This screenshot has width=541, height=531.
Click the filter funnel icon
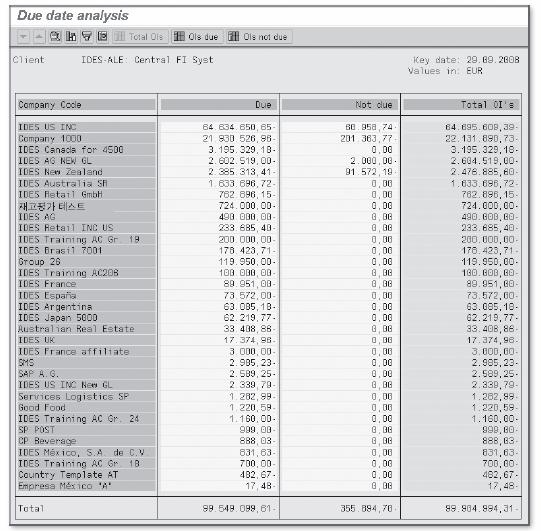point(87,36)
